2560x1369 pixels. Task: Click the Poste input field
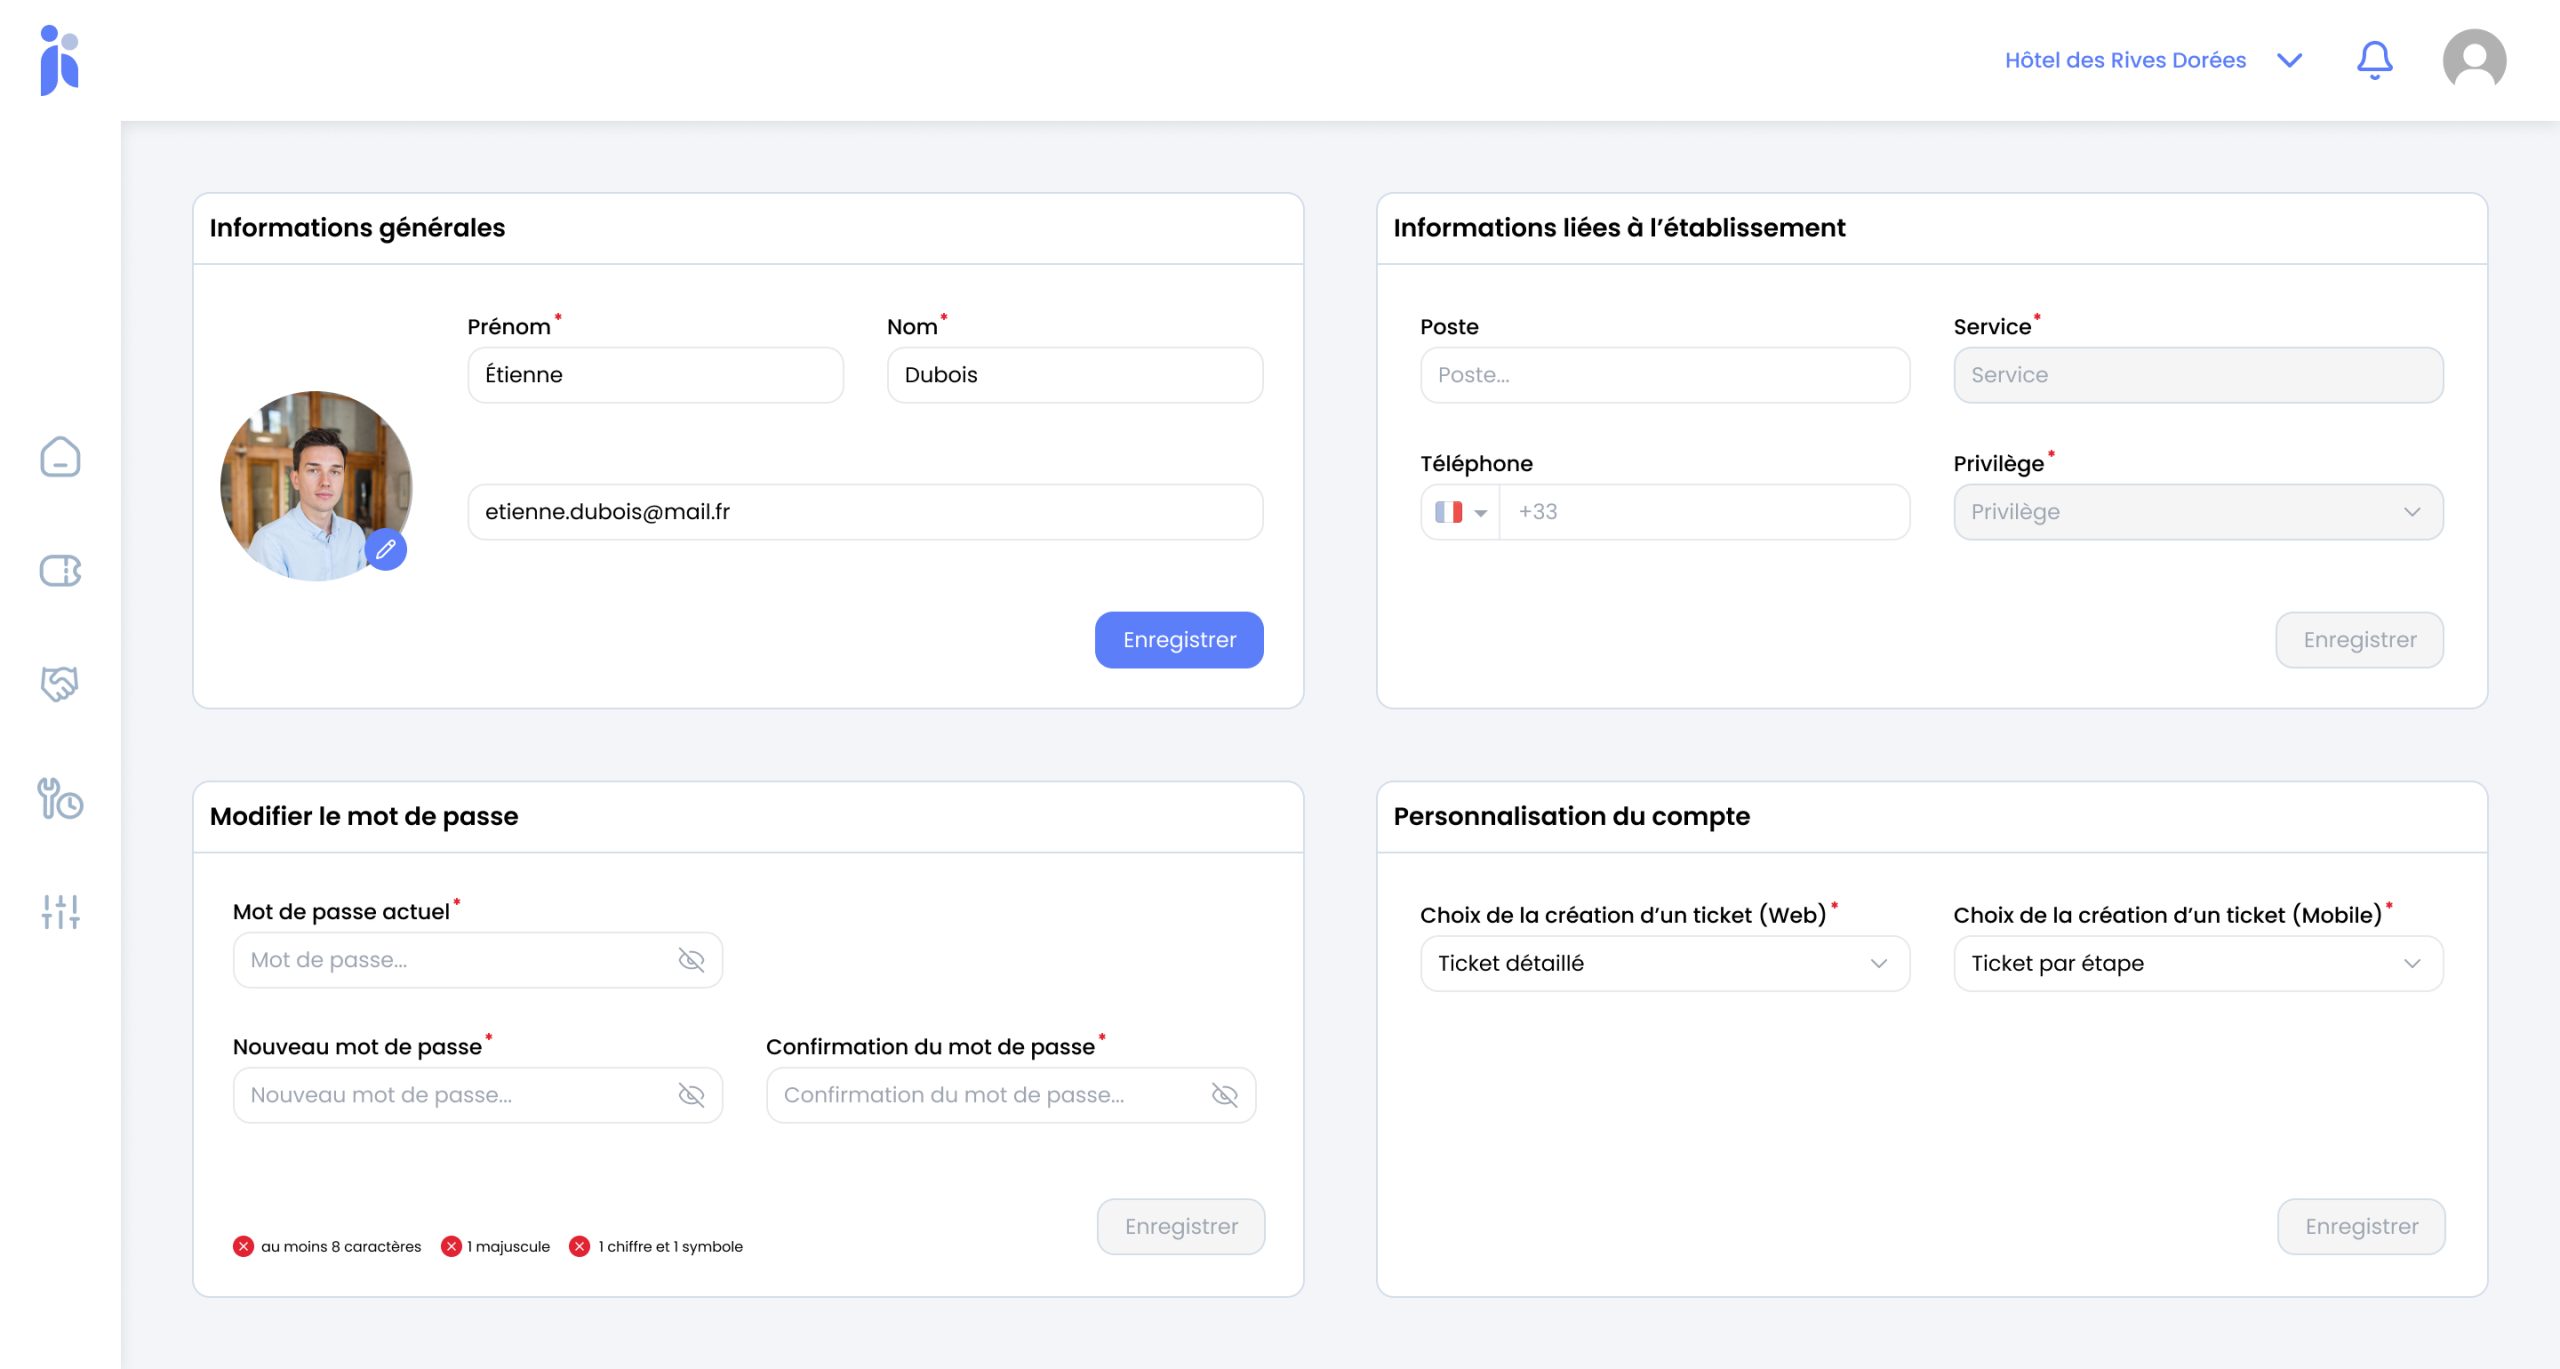[x=1664, y=375]
